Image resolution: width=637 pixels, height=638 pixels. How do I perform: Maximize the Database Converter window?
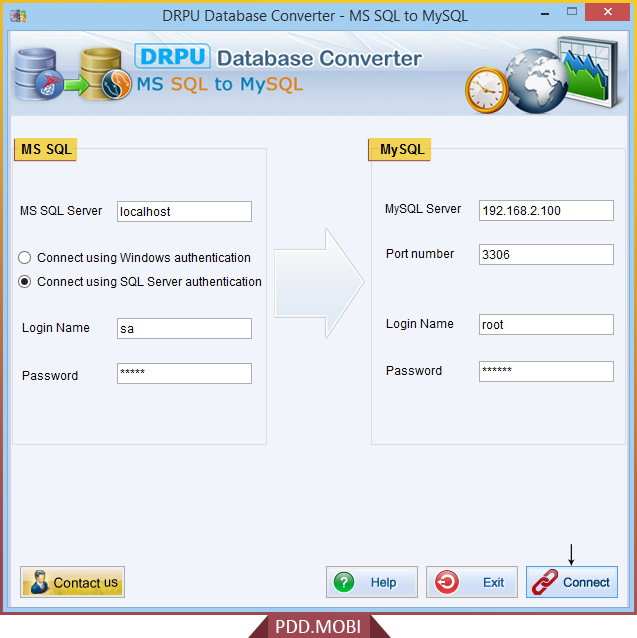point(572,12)
